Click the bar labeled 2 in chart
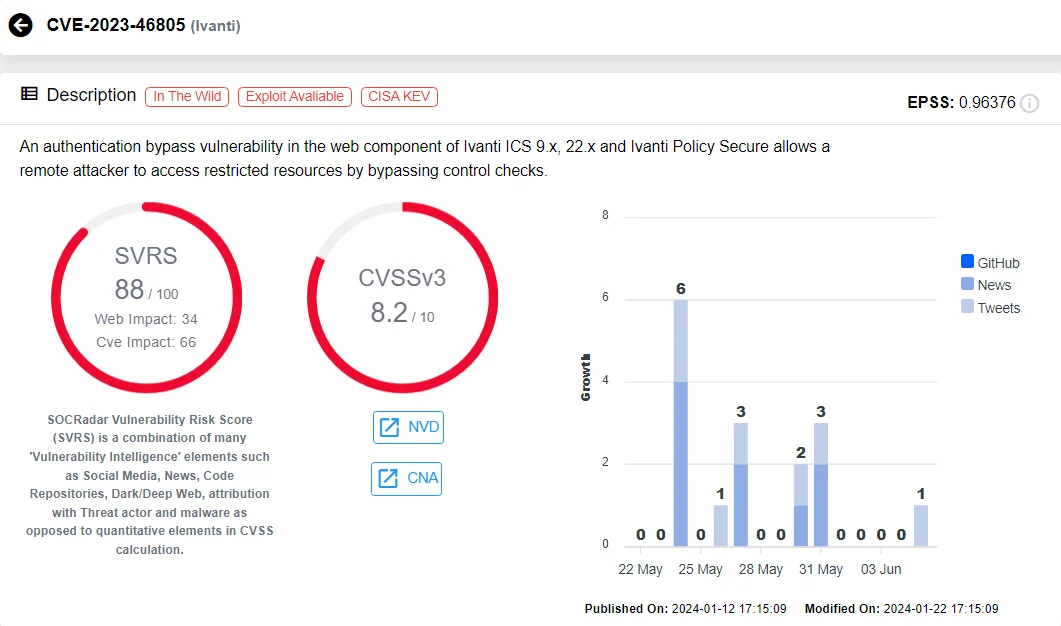Image resolution: width=1061 pixels, height=626 pixels. (800, 505)
